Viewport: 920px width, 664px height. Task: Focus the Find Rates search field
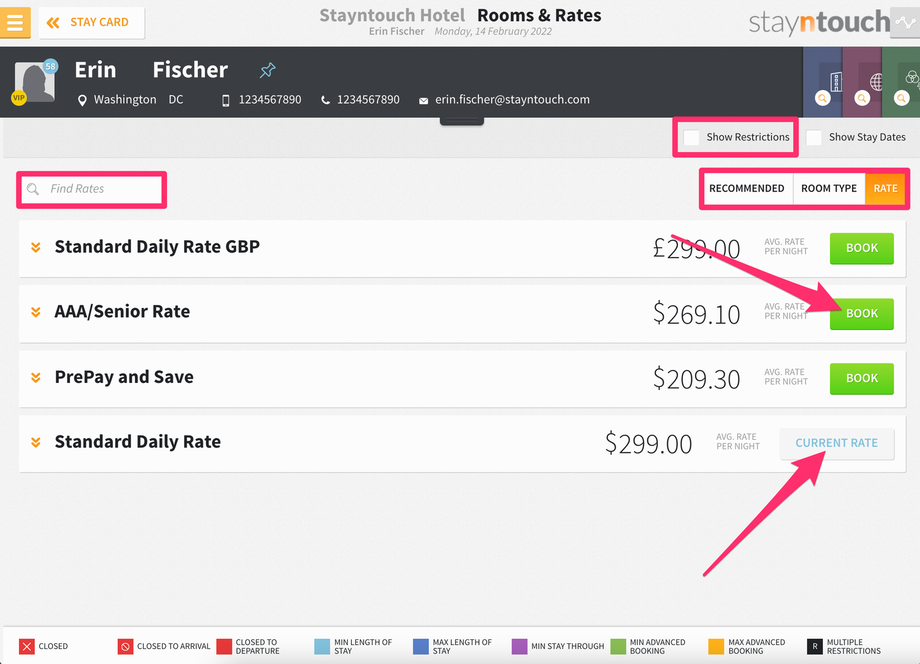[x=92, y=189]
